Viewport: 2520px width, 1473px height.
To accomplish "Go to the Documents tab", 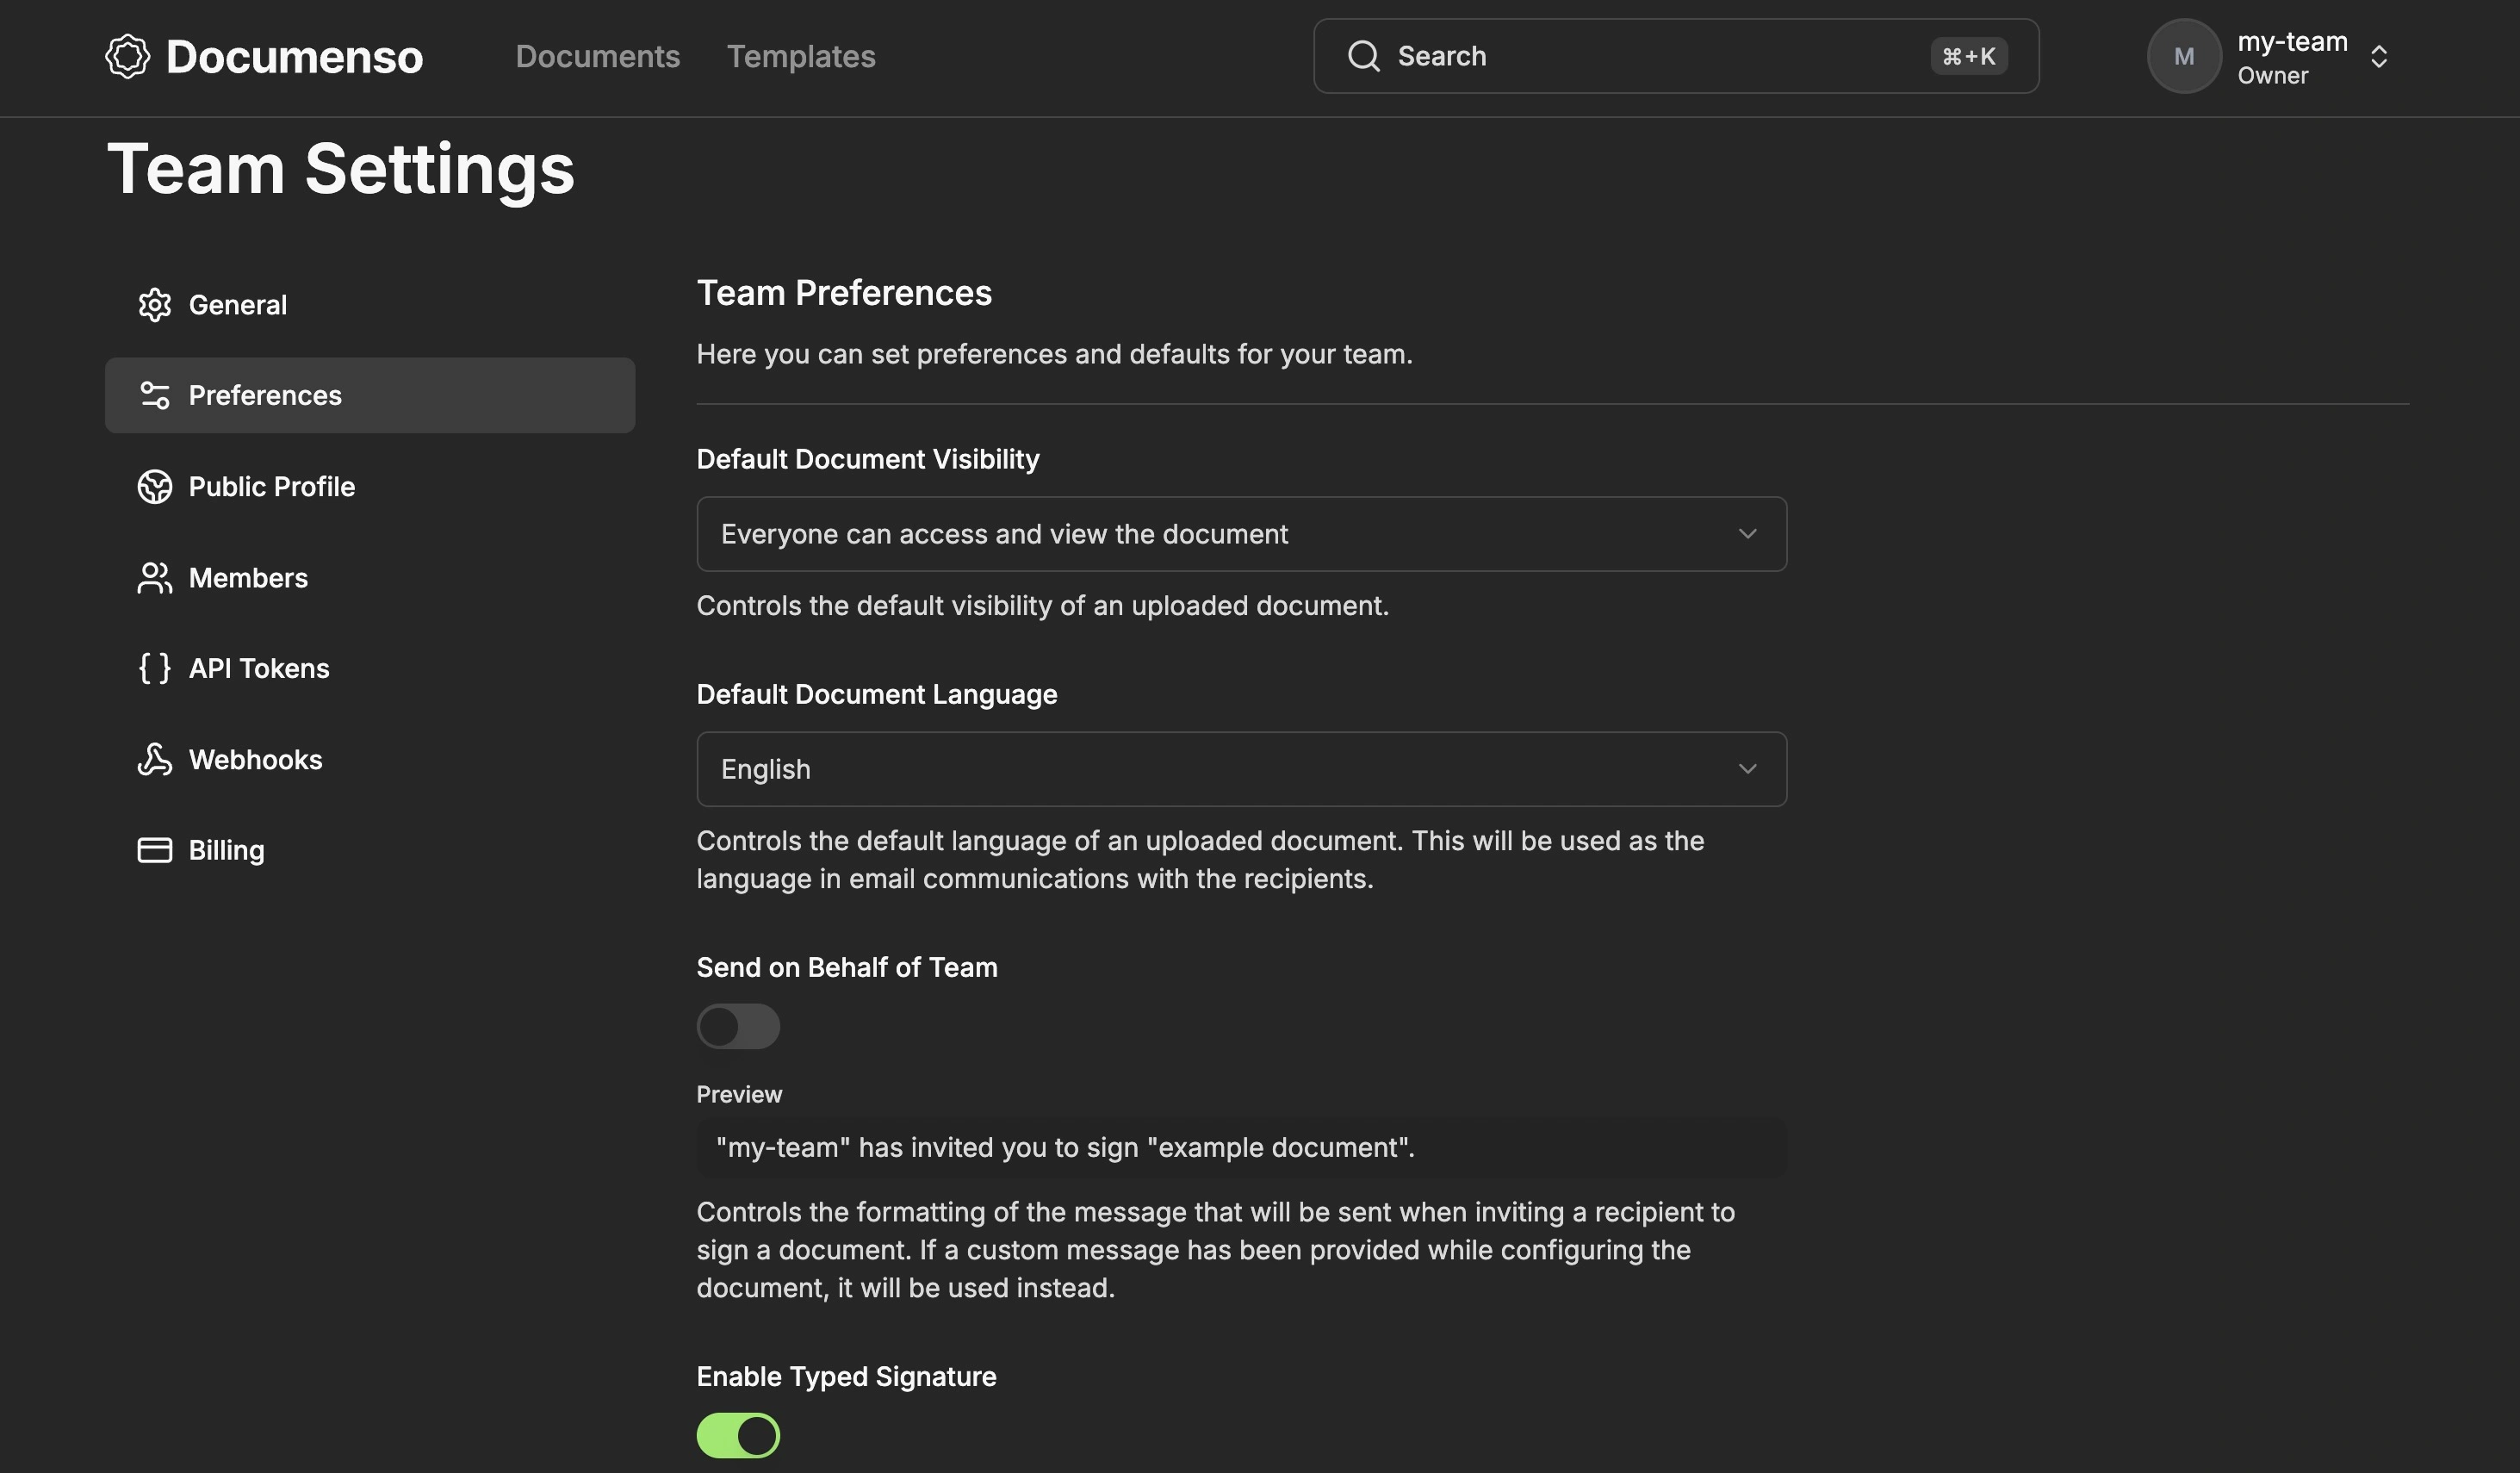I will [597, 57].
